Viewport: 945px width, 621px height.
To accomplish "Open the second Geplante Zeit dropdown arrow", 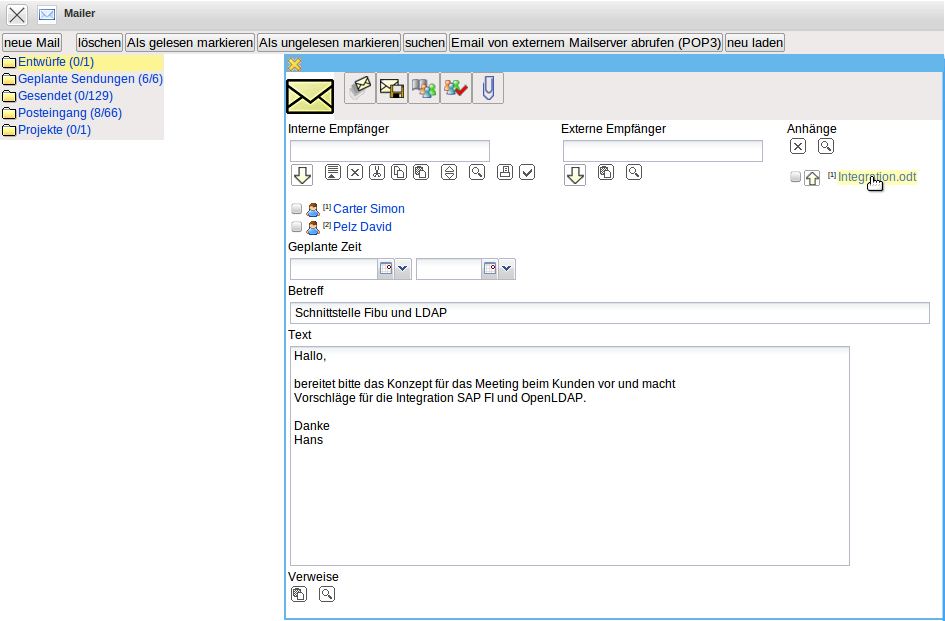I will 507,269.
